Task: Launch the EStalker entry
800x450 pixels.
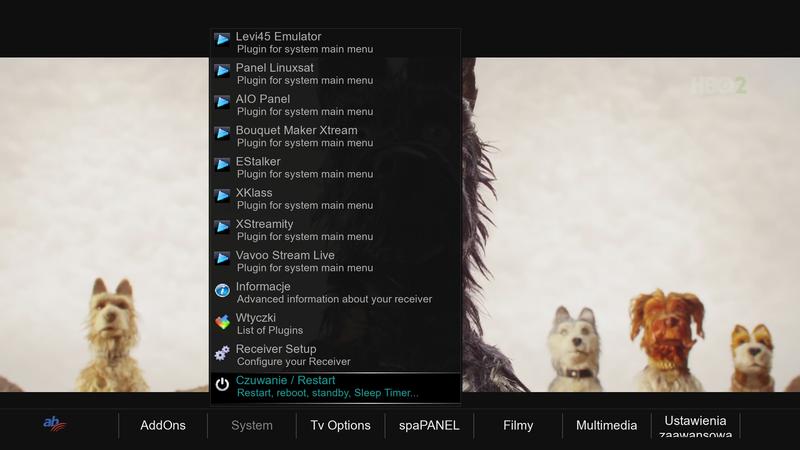Action: (x=335, y=168)
